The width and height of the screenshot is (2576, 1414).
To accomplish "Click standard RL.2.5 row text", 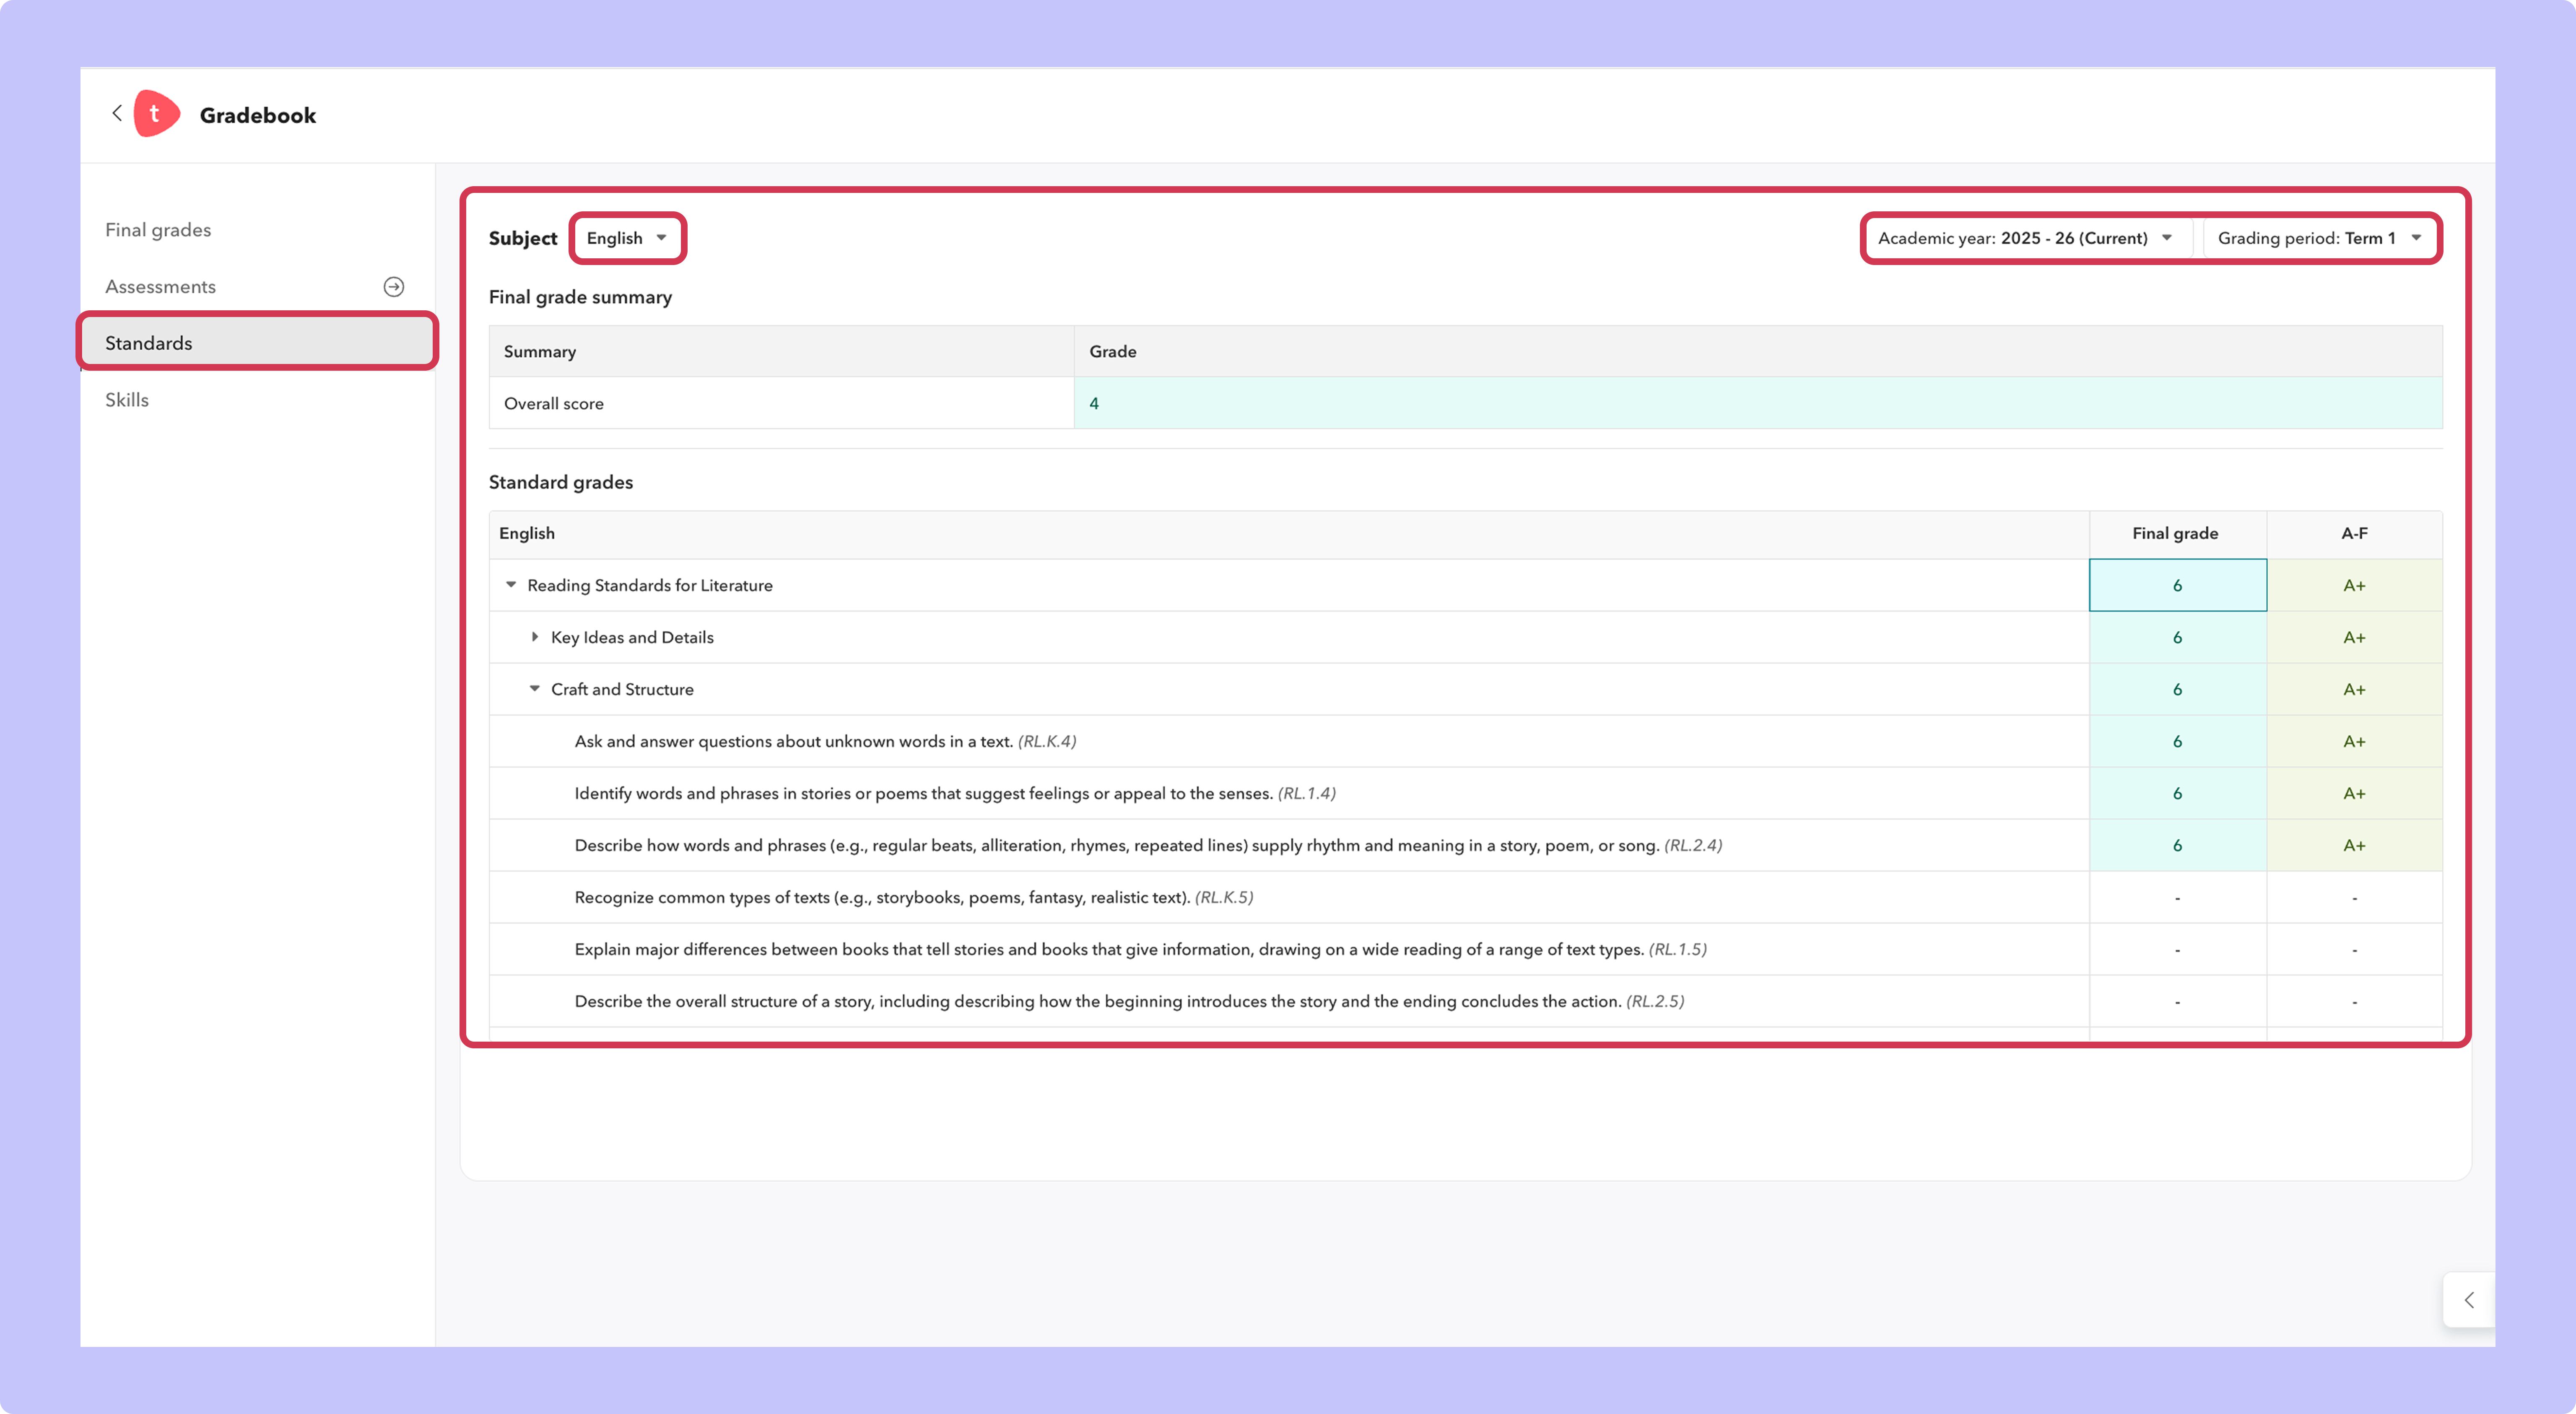I will tap(1130, 1001).
